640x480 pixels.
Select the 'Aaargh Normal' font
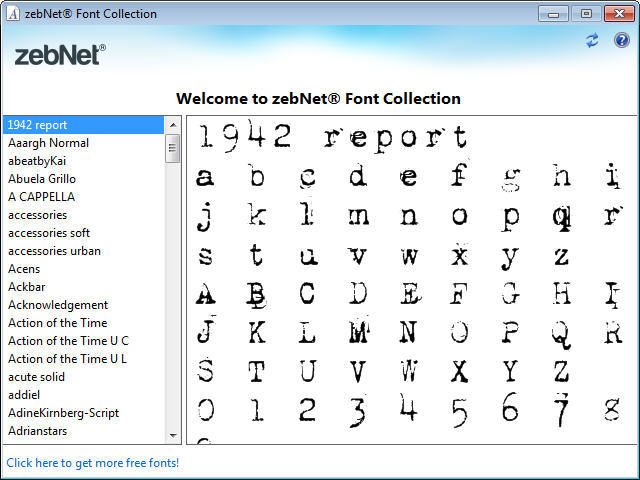click(83, 143)
